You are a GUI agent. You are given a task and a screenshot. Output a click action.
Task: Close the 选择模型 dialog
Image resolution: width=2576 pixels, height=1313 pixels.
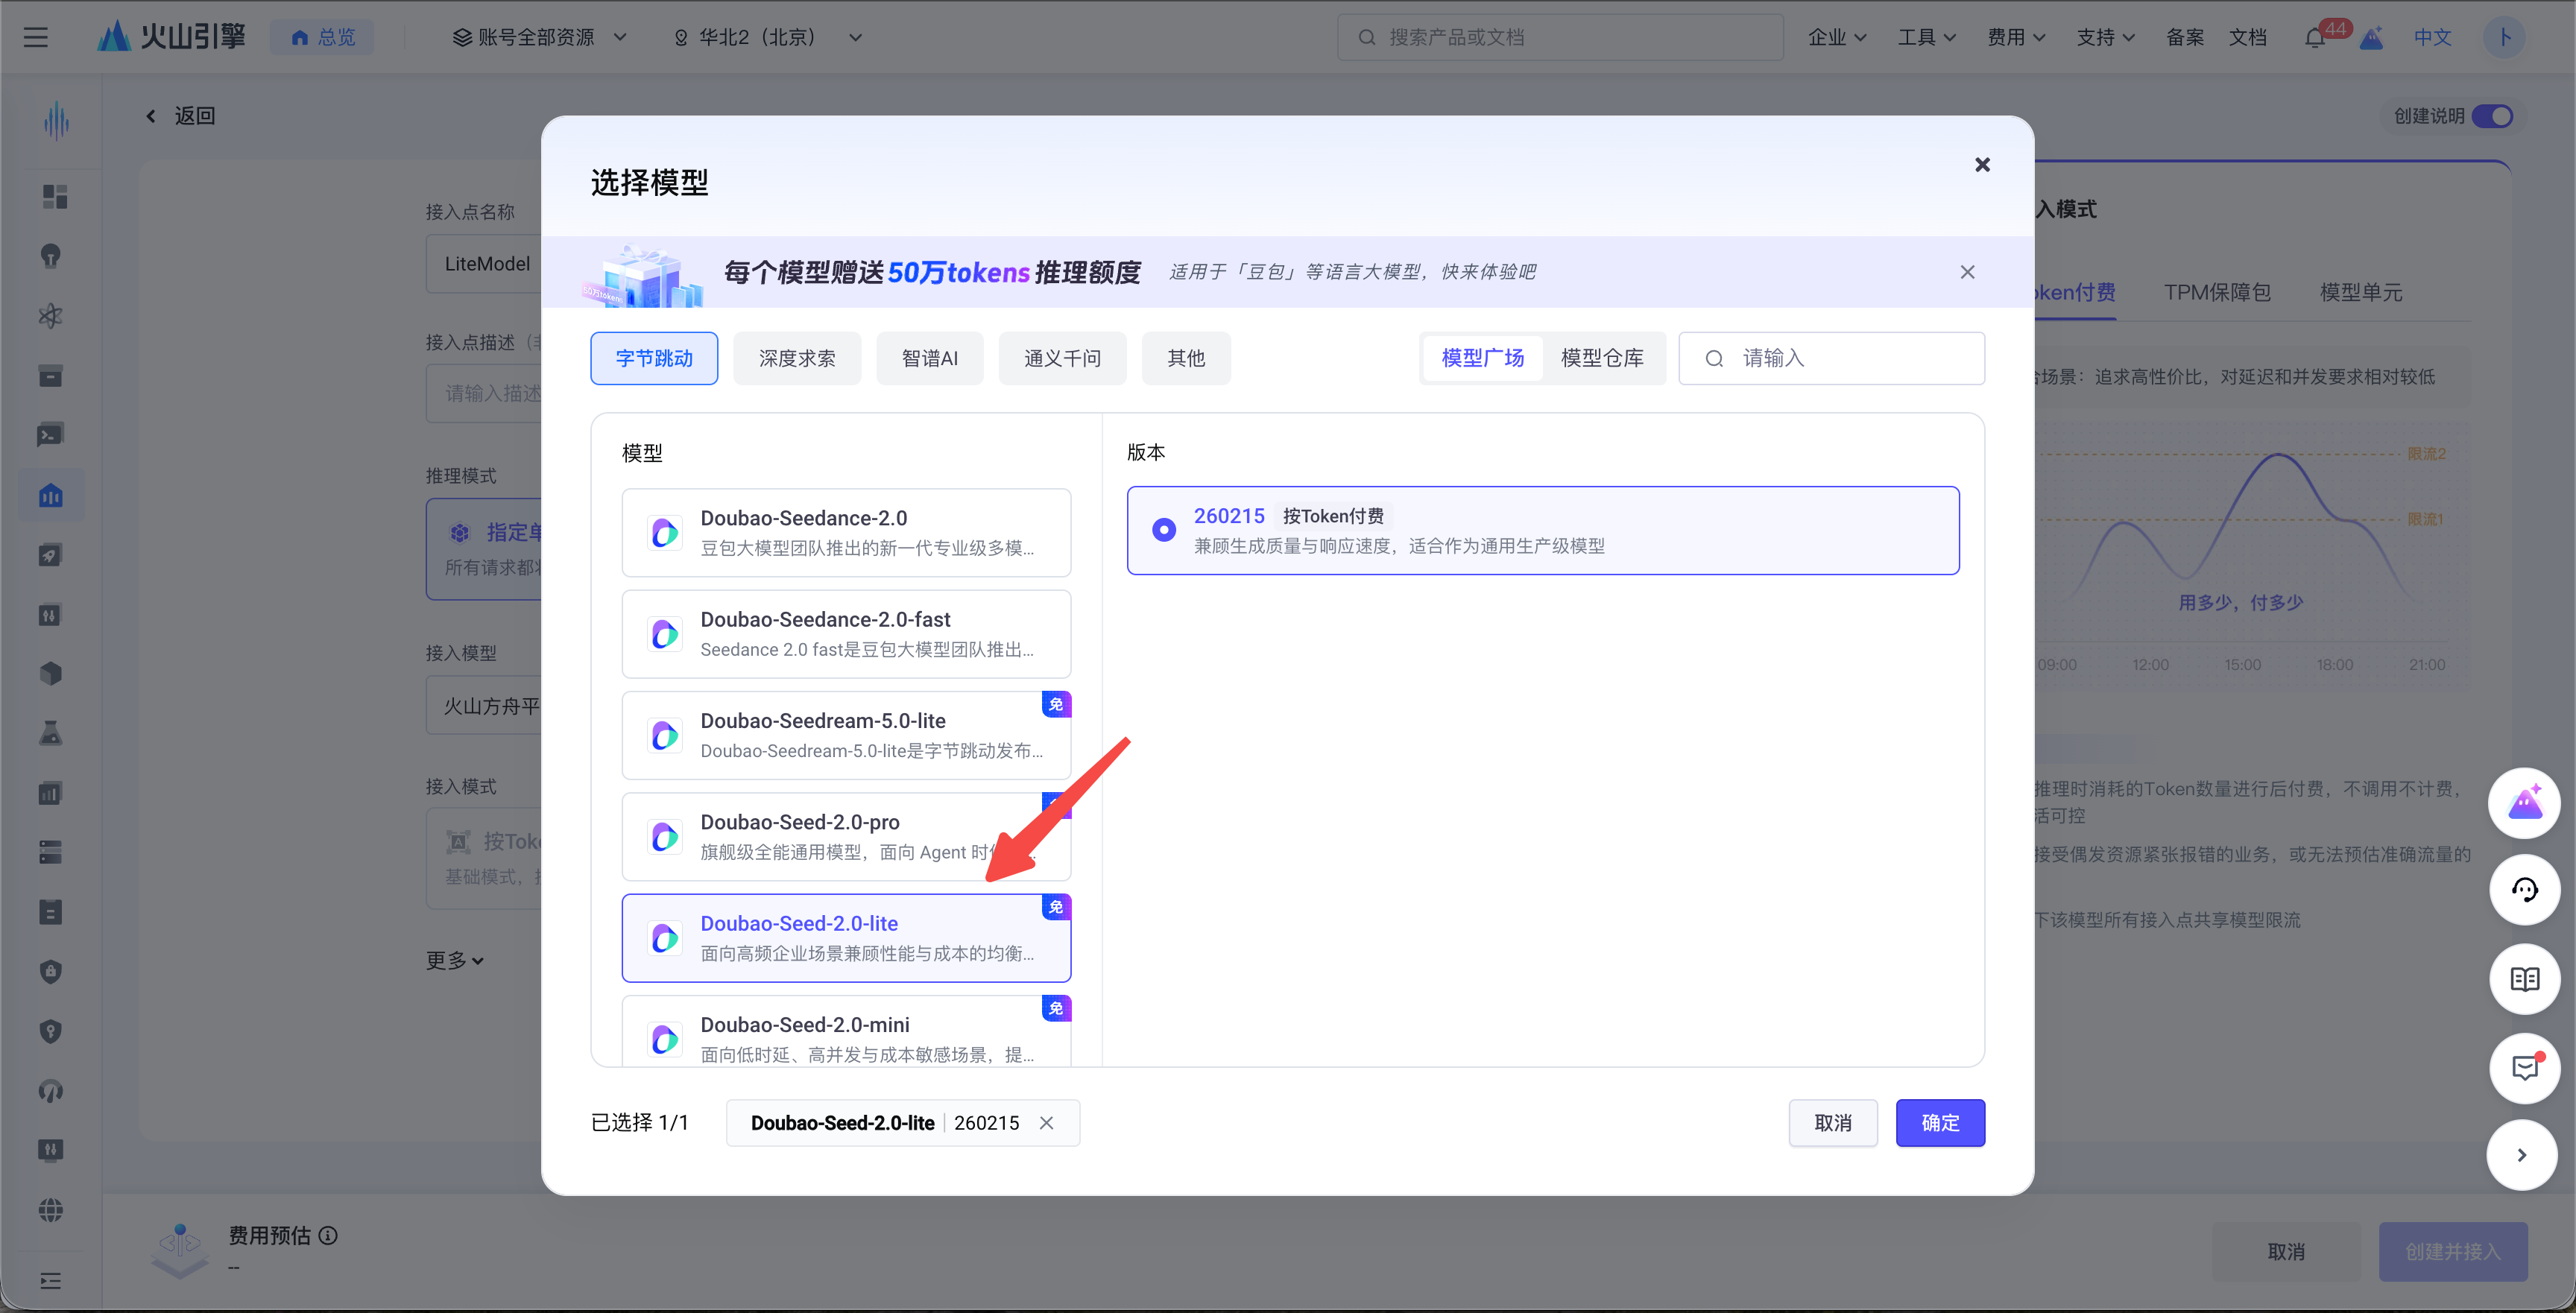[1982, 165]
